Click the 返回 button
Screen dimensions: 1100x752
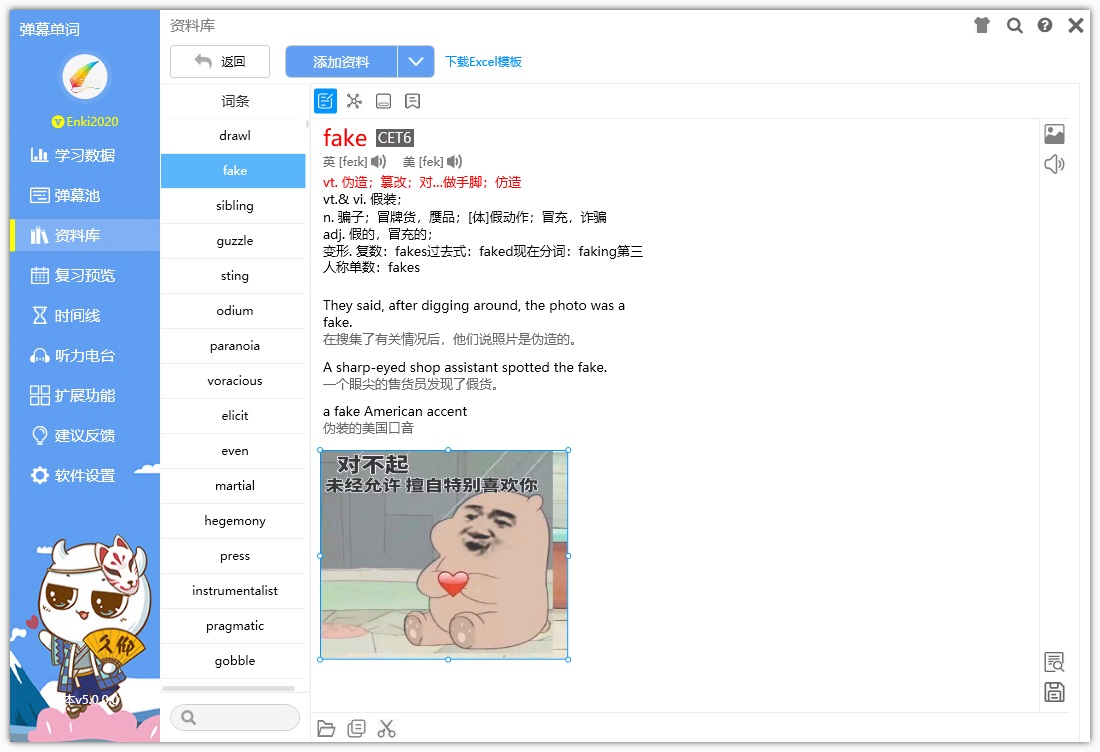220,61
